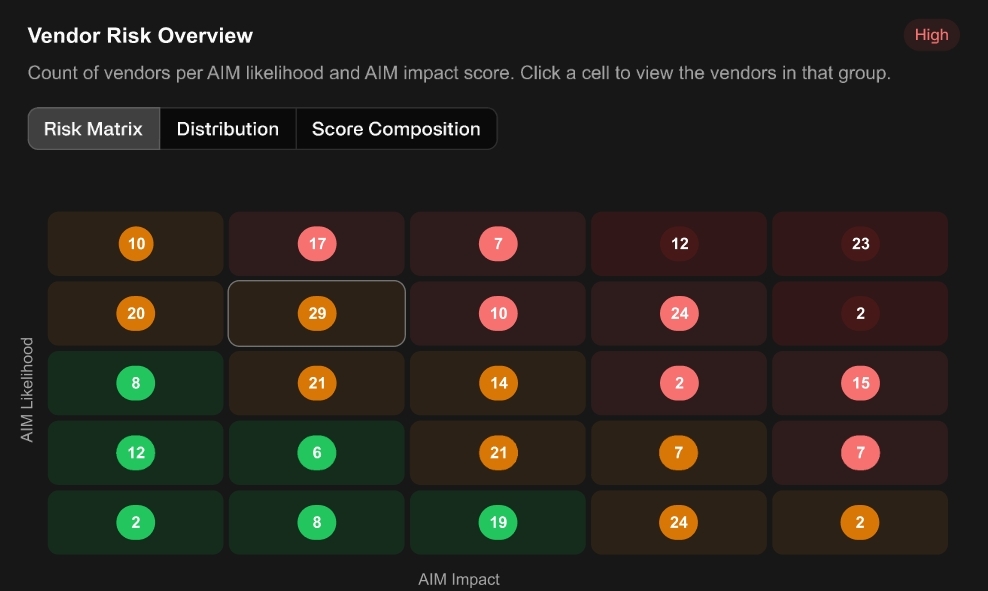
Task: Click the top-left orange cell showing 10
Action: point(135,244)
